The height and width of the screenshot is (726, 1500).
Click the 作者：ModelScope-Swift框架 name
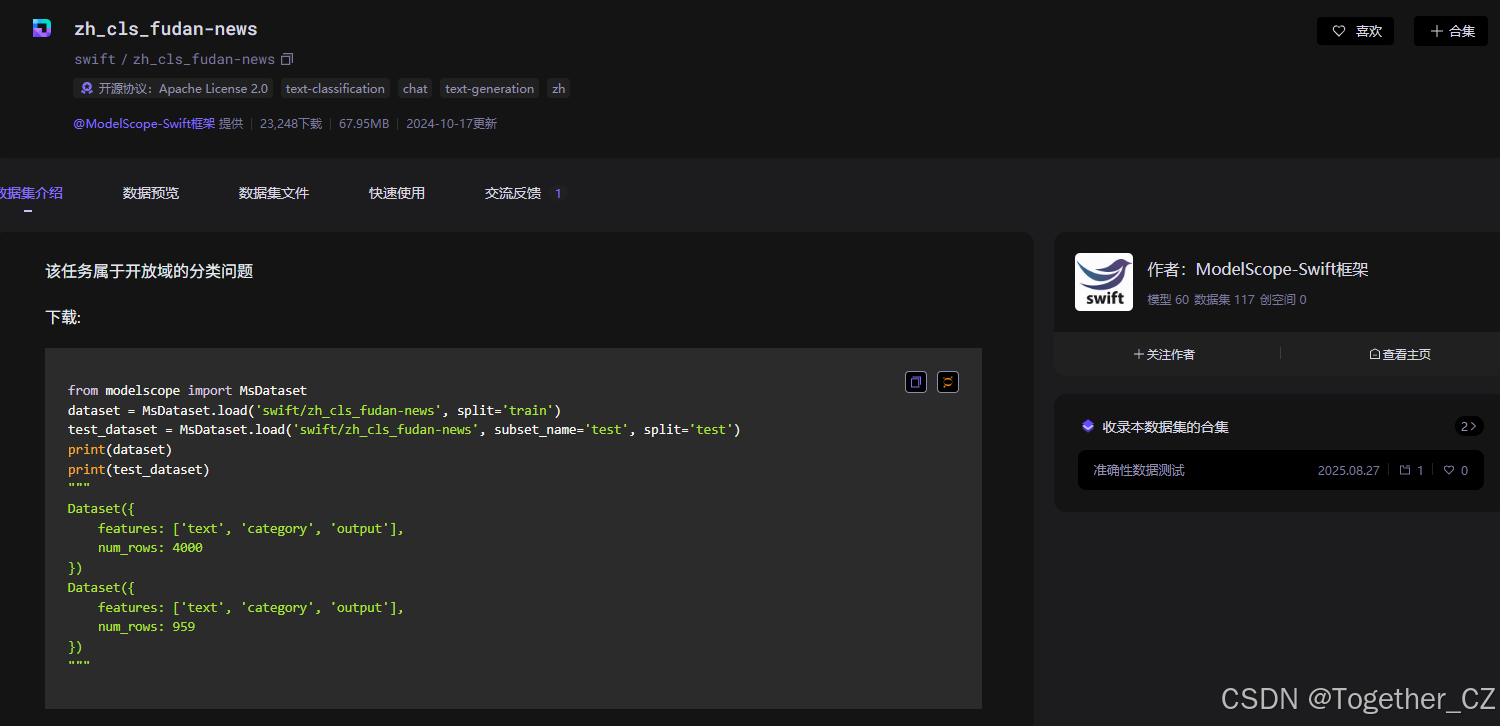[1258, 269]
